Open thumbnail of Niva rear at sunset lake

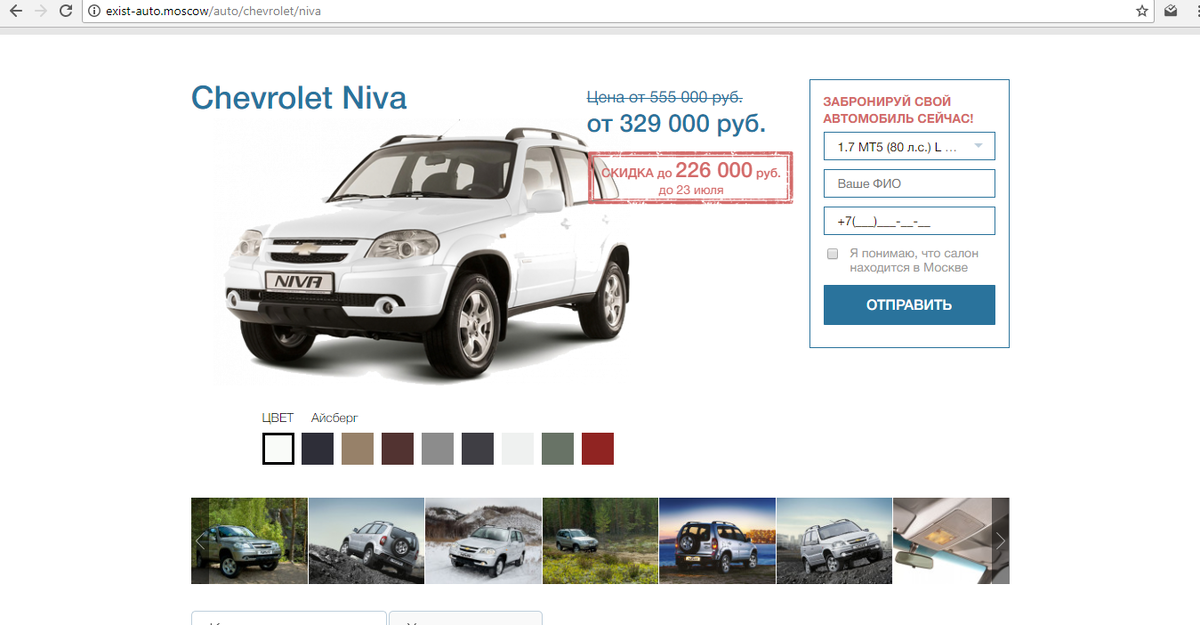(x=718, y=541)
